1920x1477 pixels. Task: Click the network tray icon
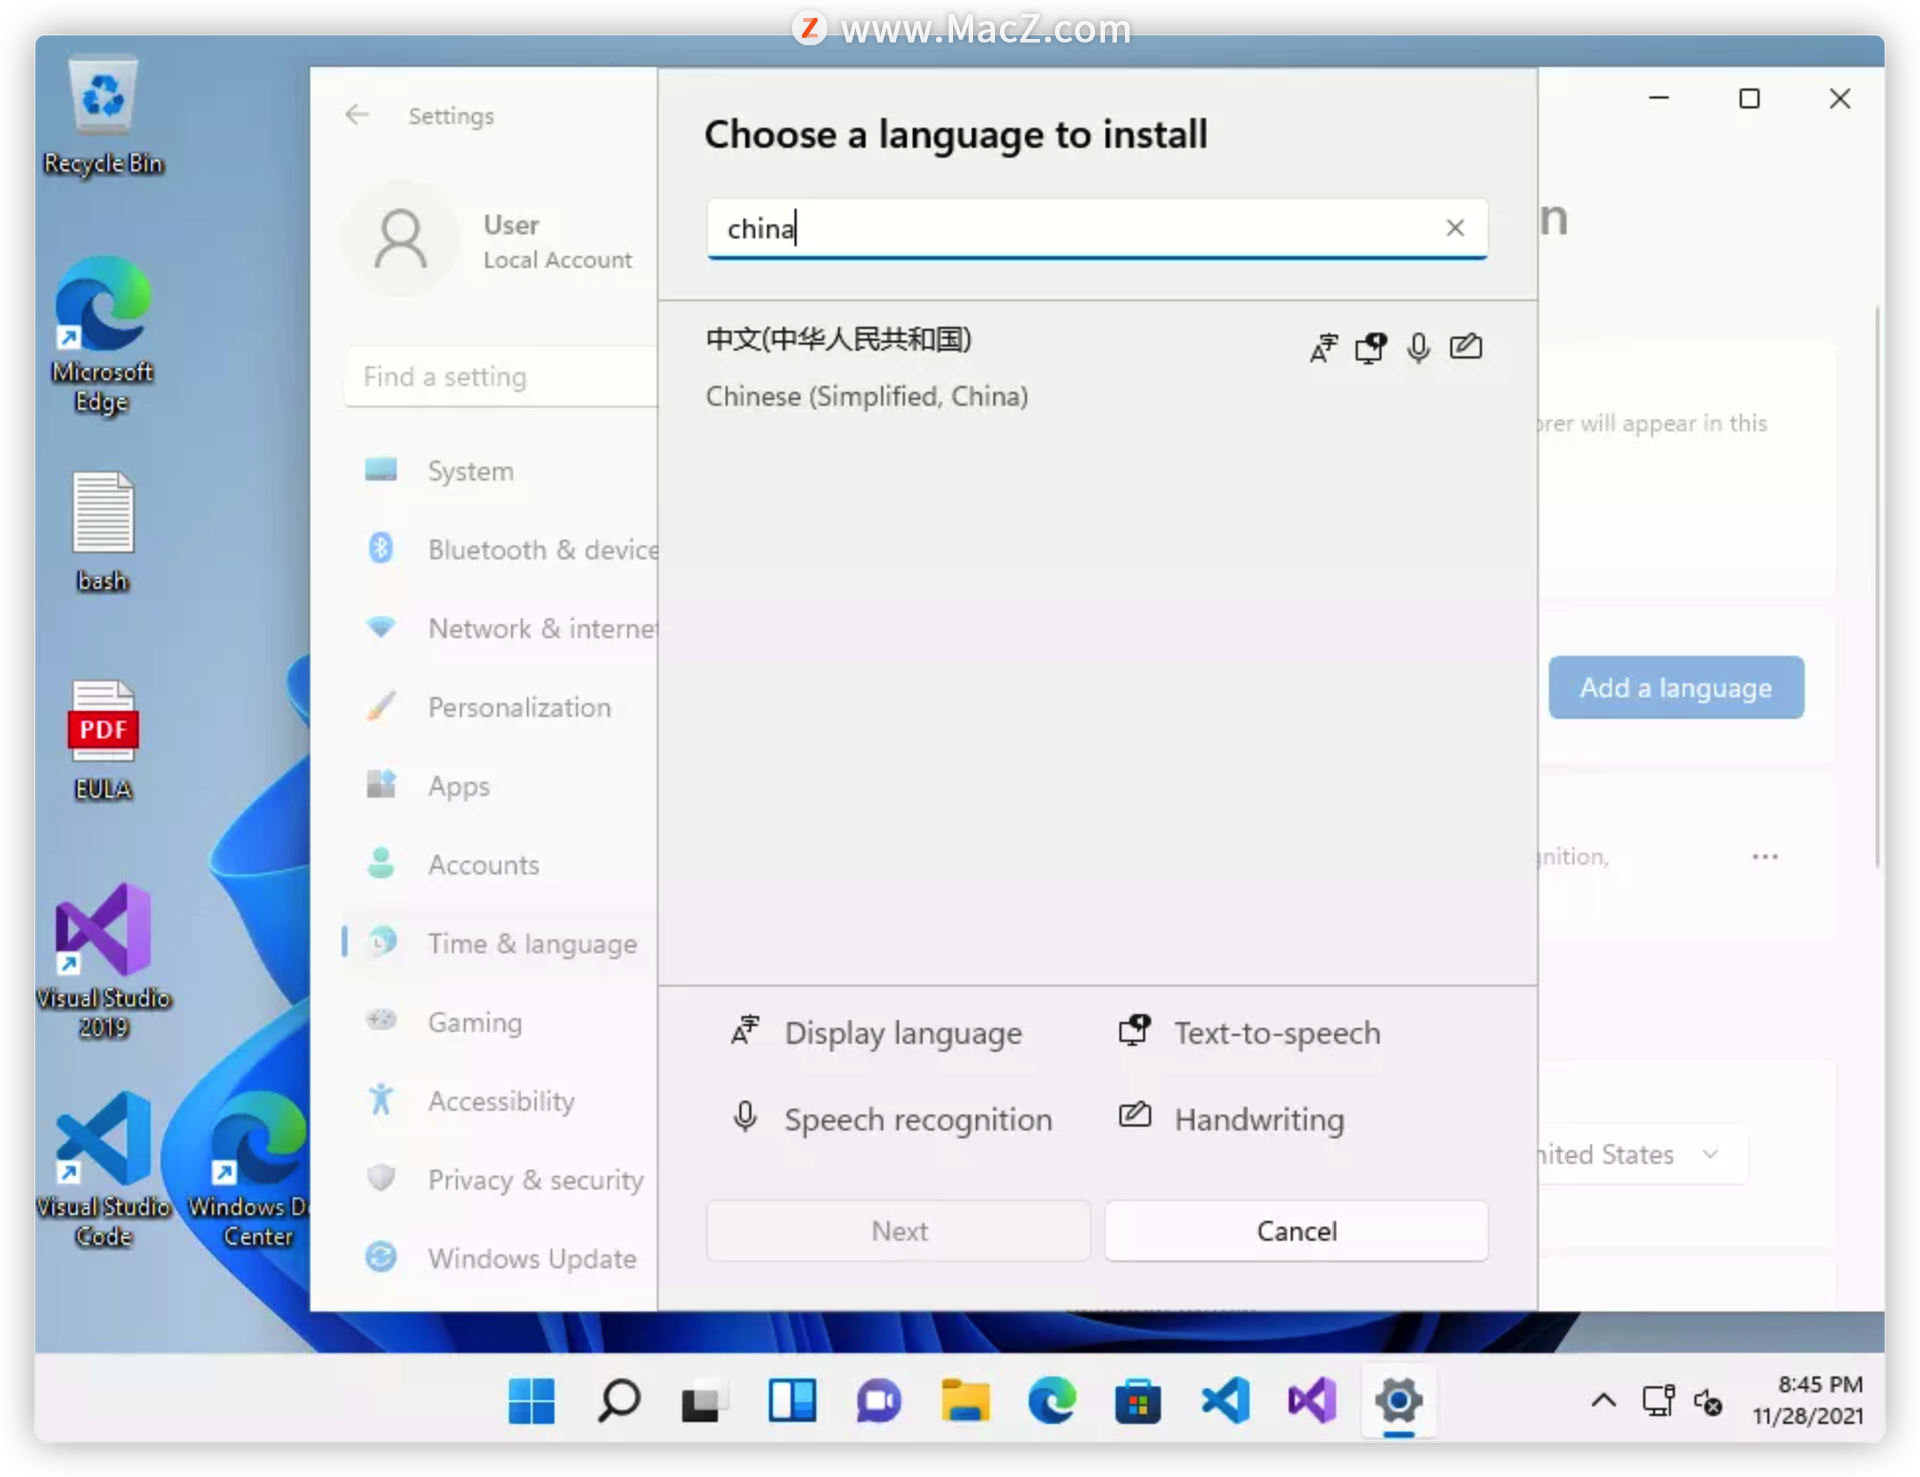click(1659, 1400)
